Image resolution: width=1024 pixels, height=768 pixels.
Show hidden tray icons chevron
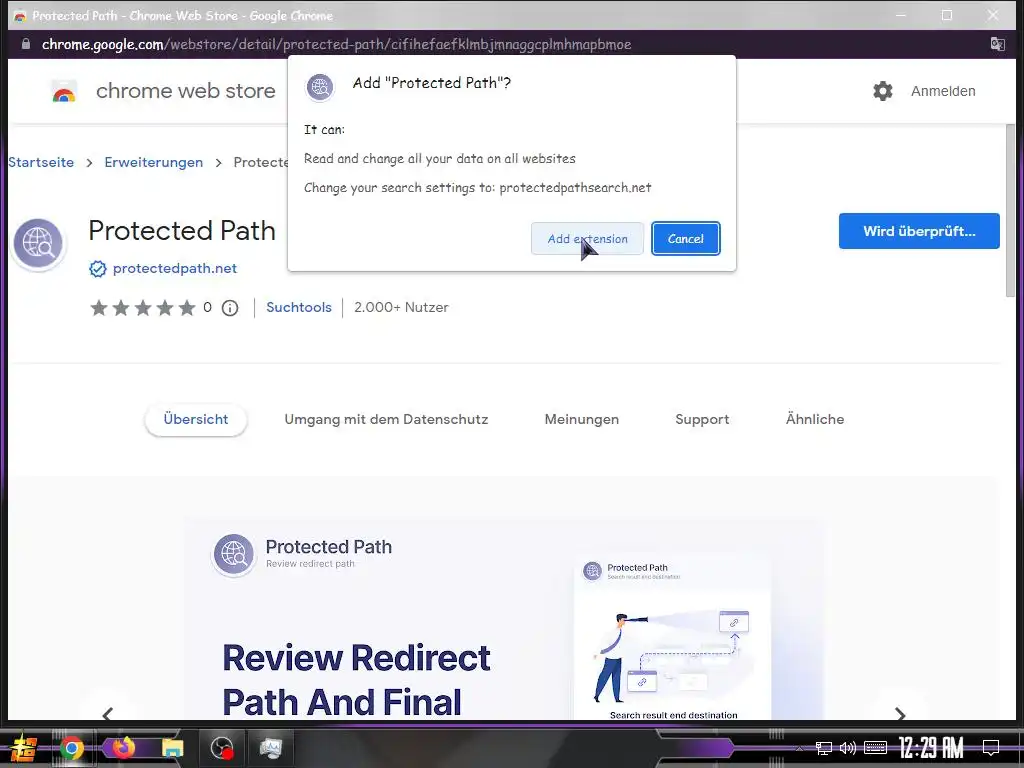(x=799, y=748)
